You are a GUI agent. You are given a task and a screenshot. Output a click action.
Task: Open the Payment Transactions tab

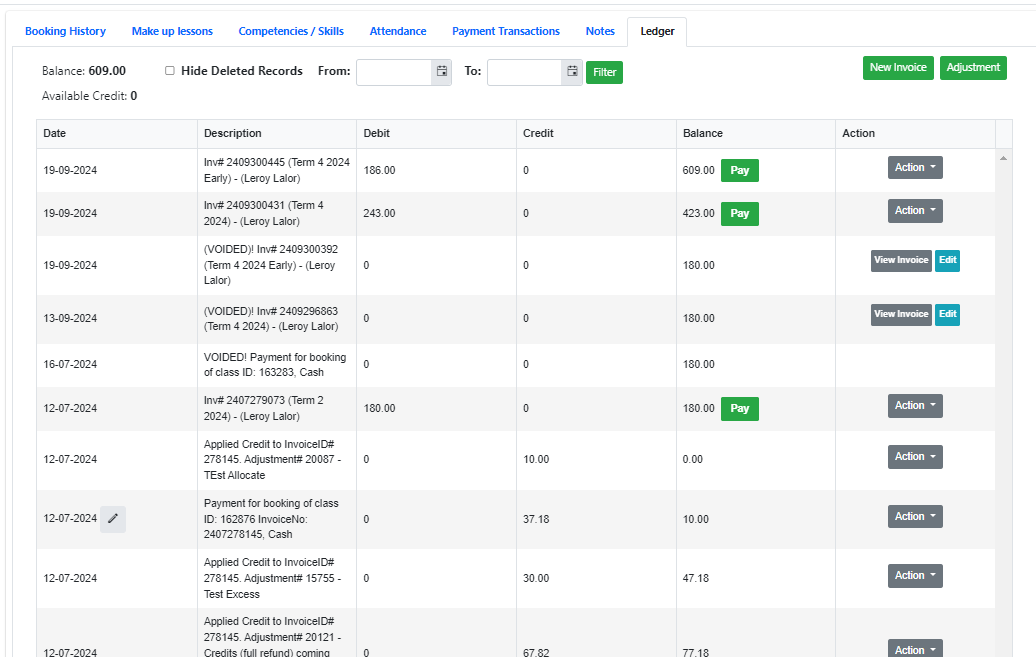[x=505, y=32]
